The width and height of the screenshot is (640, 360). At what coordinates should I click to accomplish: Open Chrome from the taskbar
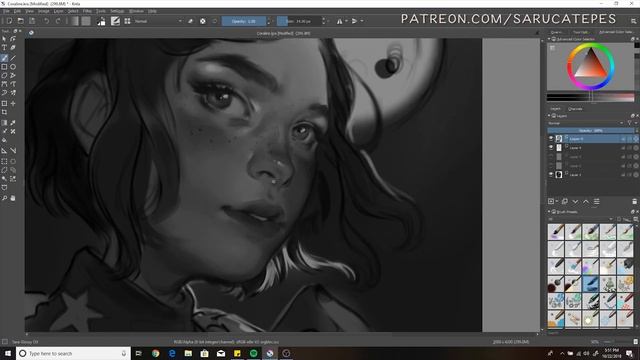[x=156, y=353]
